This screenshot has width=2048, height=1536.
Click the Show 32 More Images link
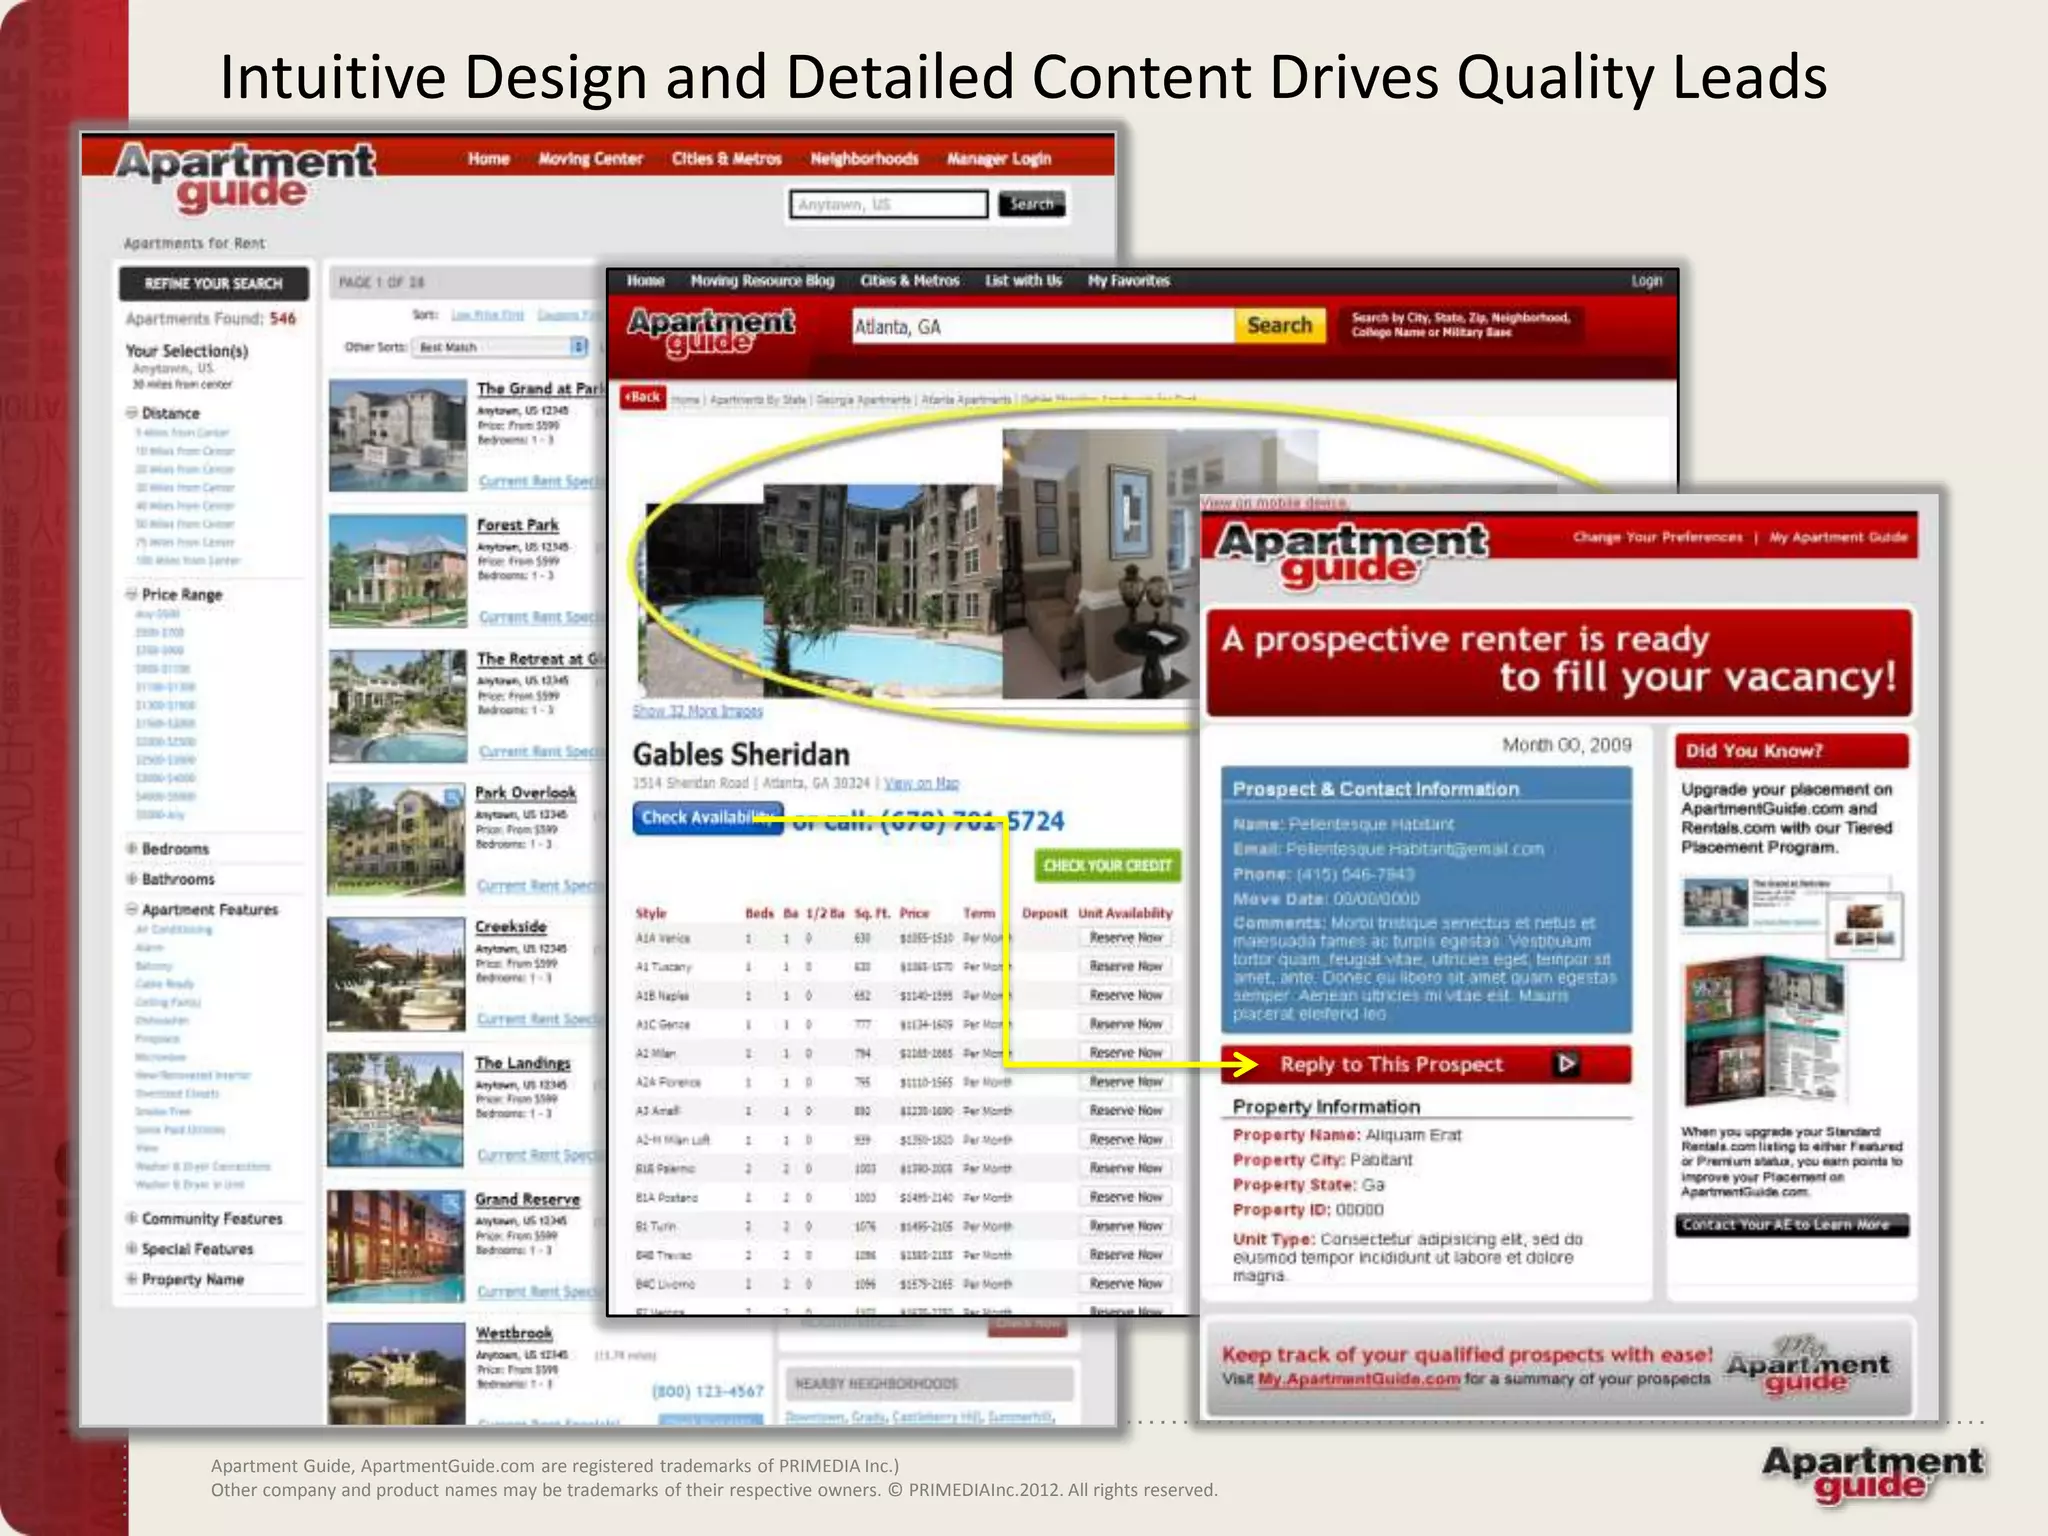pos(698,711)
